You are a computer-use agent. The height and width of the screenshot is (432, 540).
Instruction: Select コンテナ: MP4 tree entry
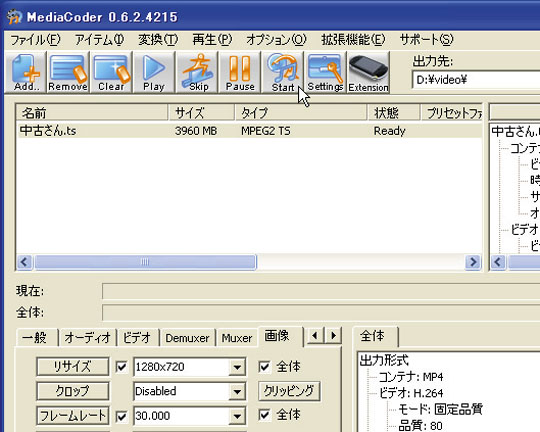click(x=411, y=377)
